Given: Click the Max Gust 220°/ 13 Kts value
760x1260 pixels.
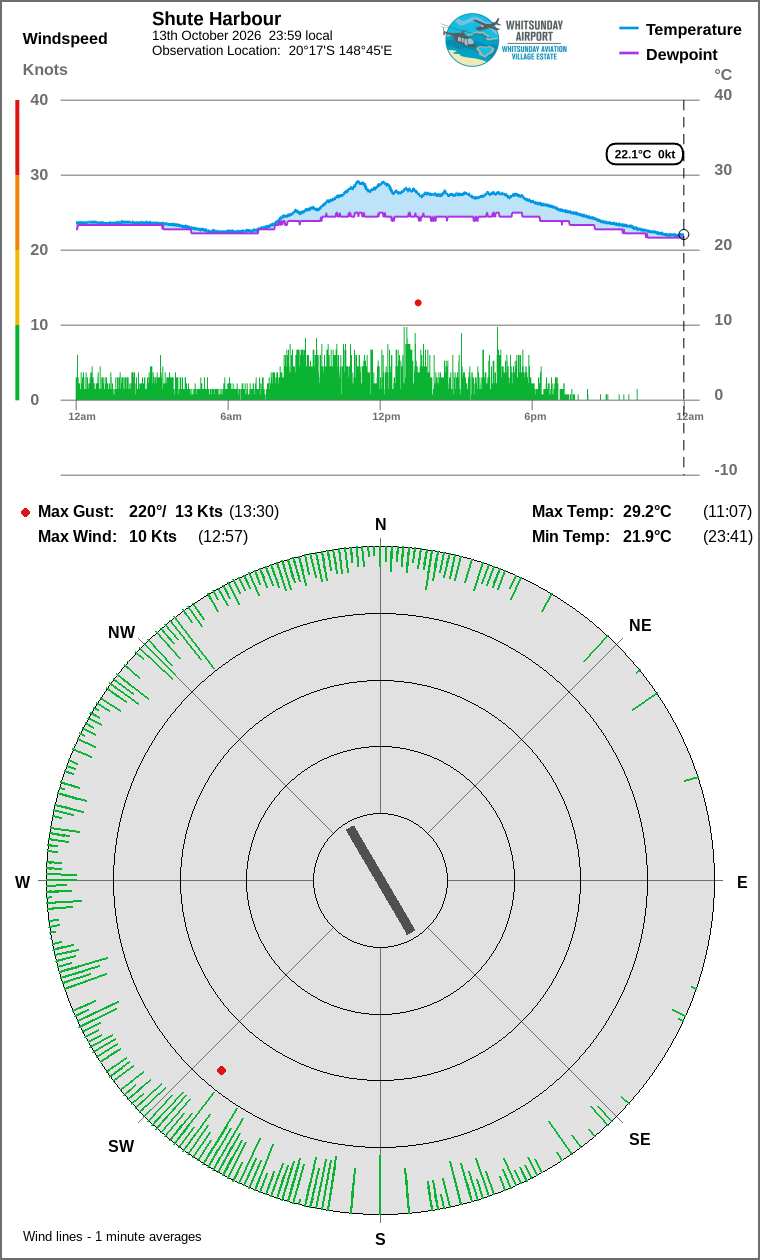Looking at the screenshot, I should pyautogui.click(x=176, y=512).
